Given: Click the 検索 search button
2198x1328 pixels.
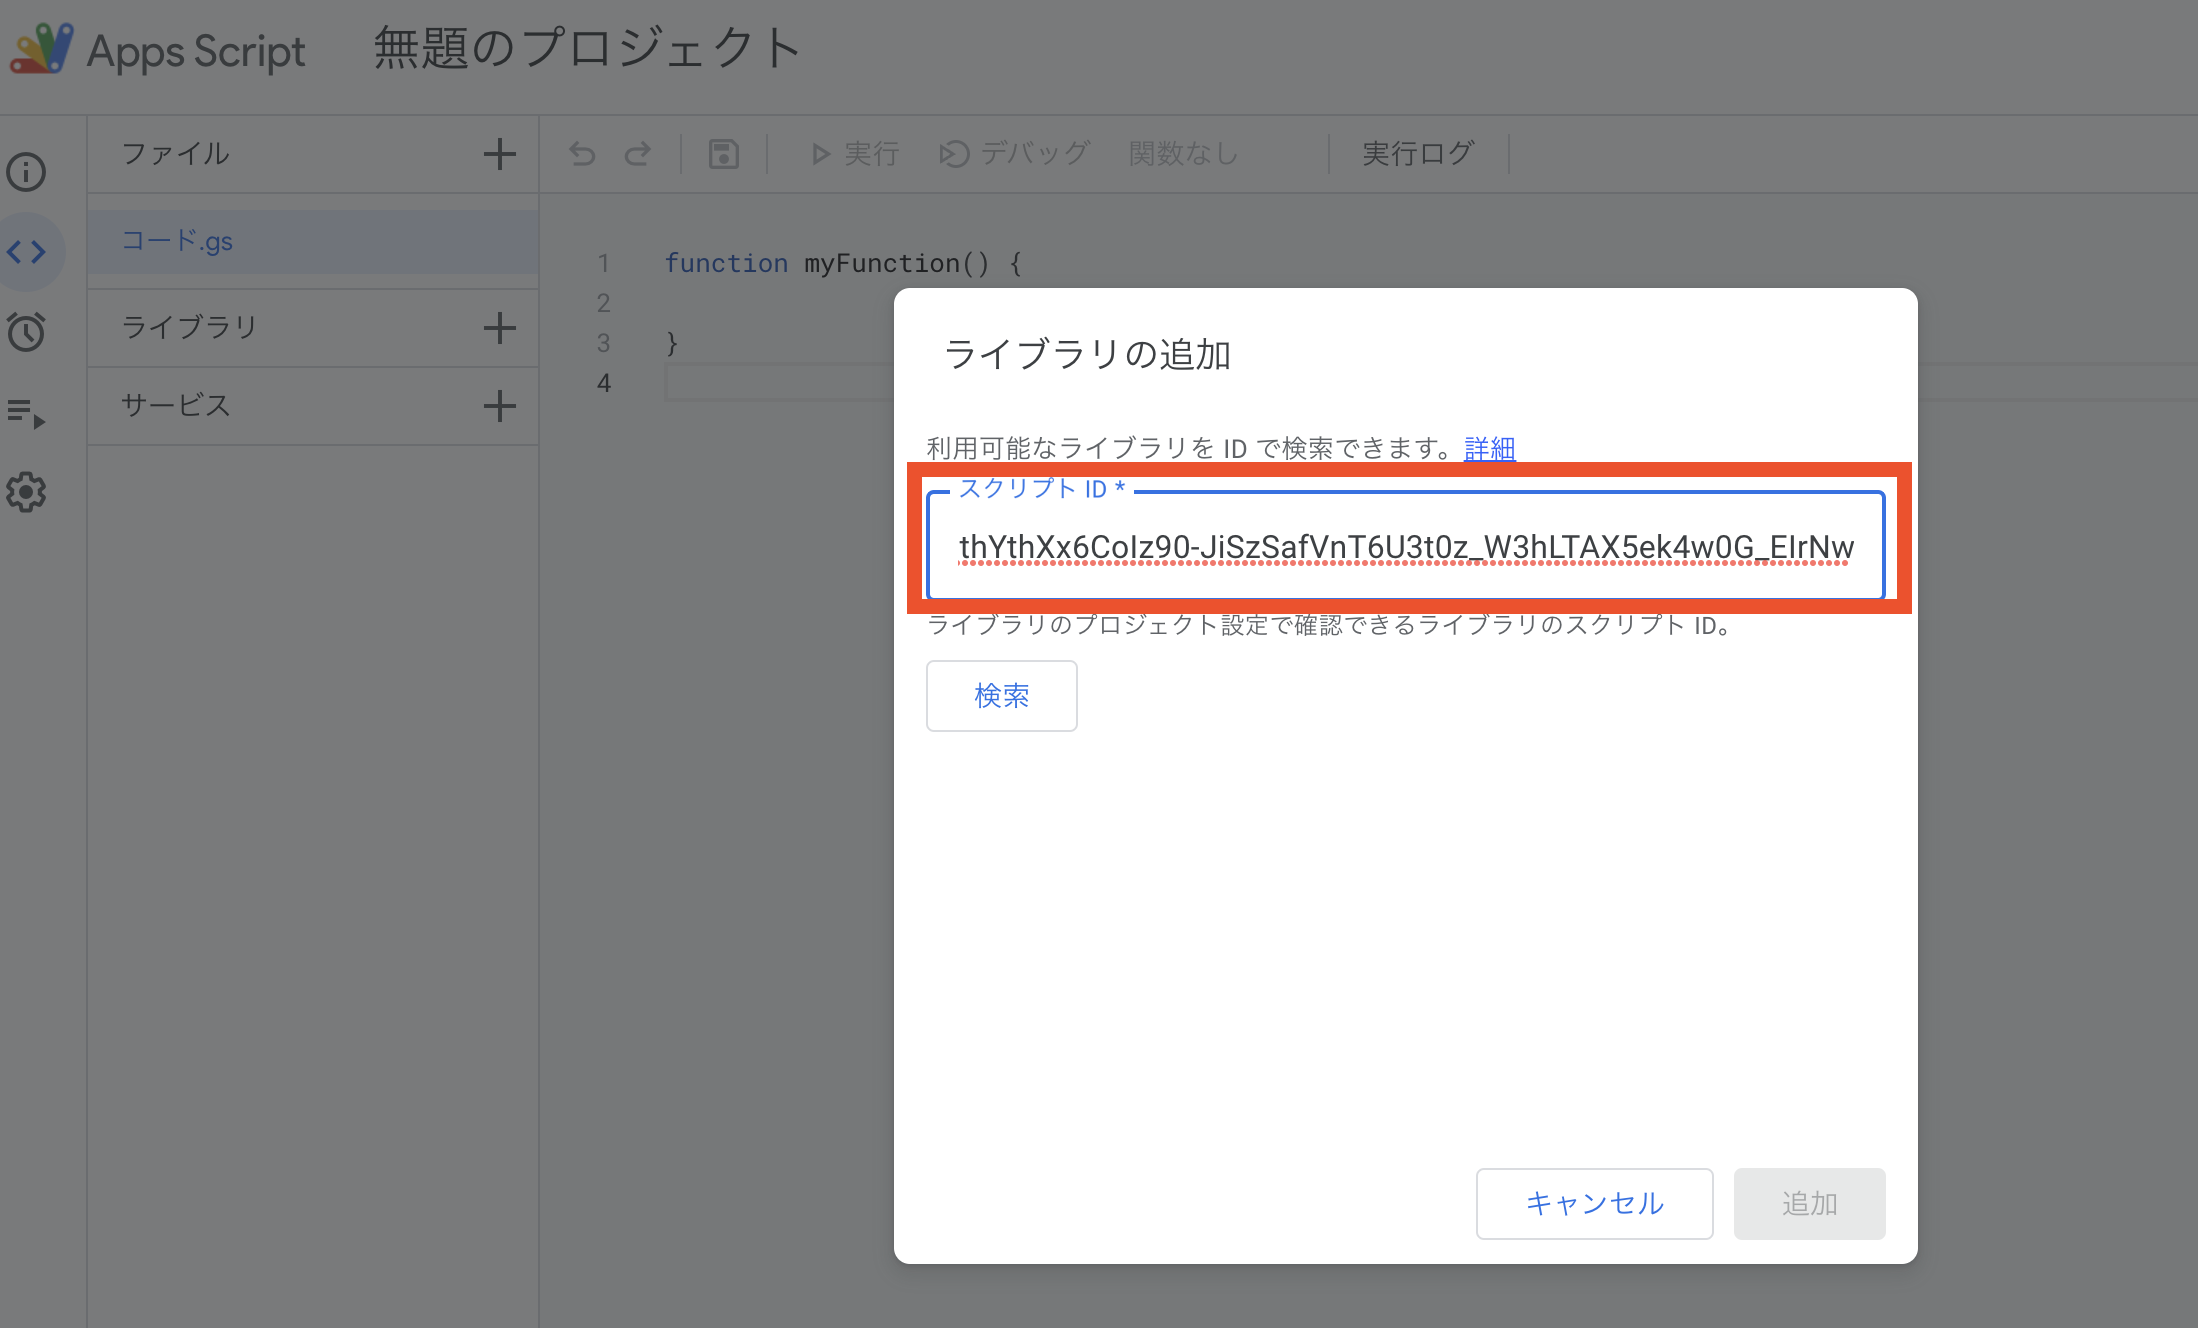Looking at the screenshot, I should coord(1000,696).
